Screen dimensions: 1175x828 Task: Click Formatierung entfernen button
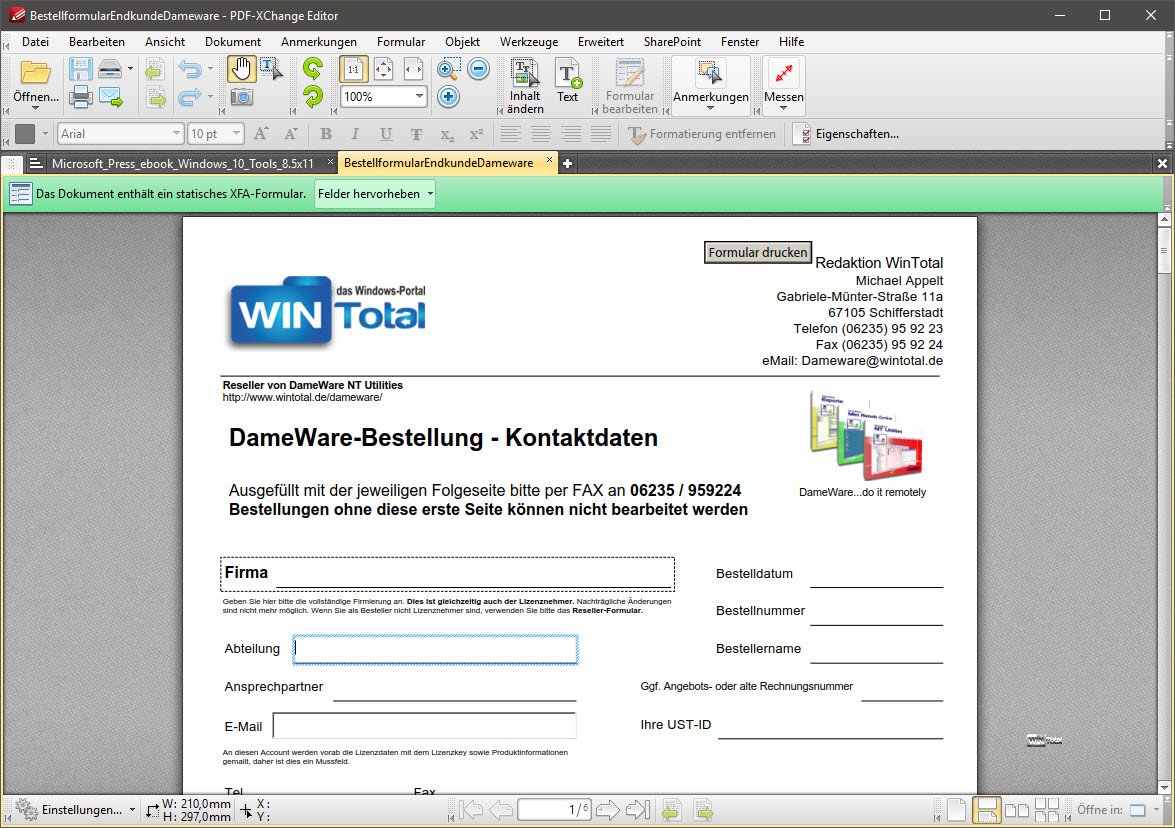[701, 134]
